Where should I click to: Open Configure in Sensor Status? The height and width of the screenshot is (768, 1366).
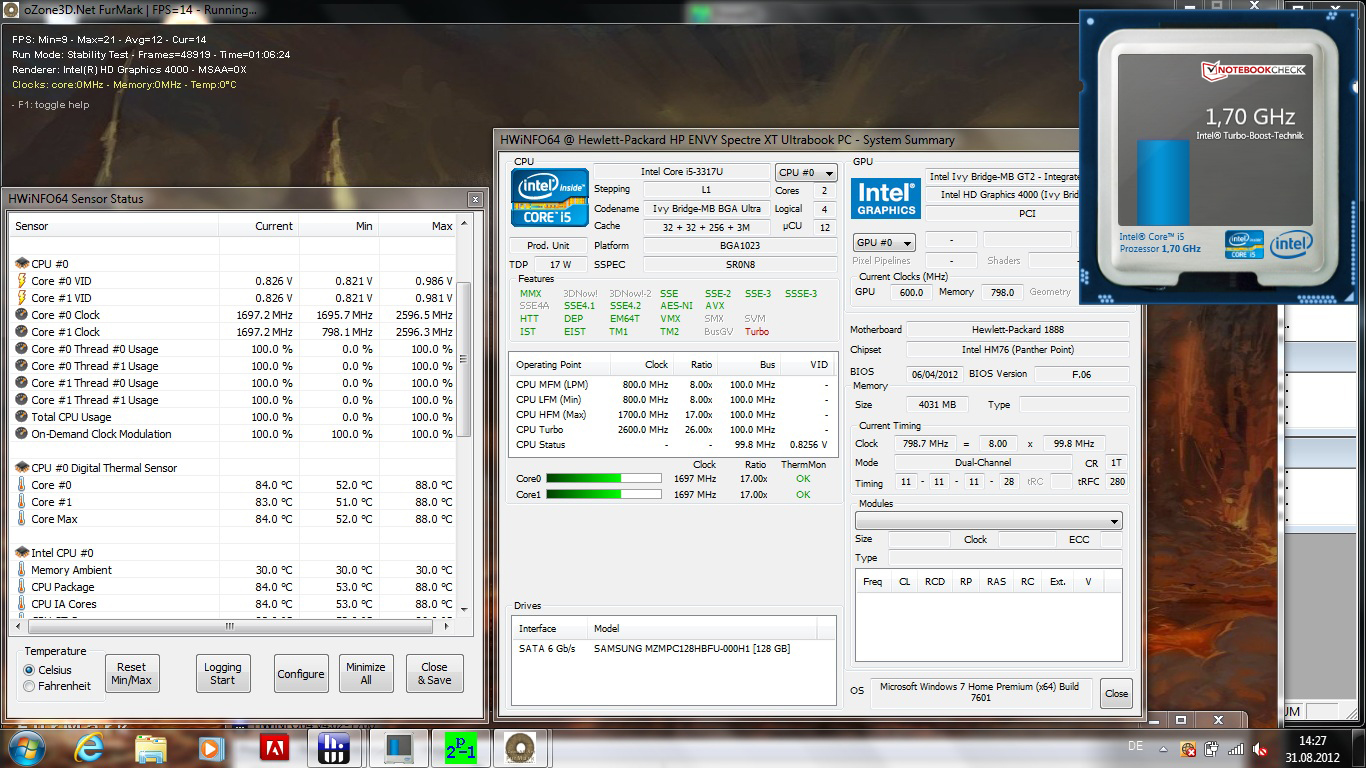[x=301, y=674]
